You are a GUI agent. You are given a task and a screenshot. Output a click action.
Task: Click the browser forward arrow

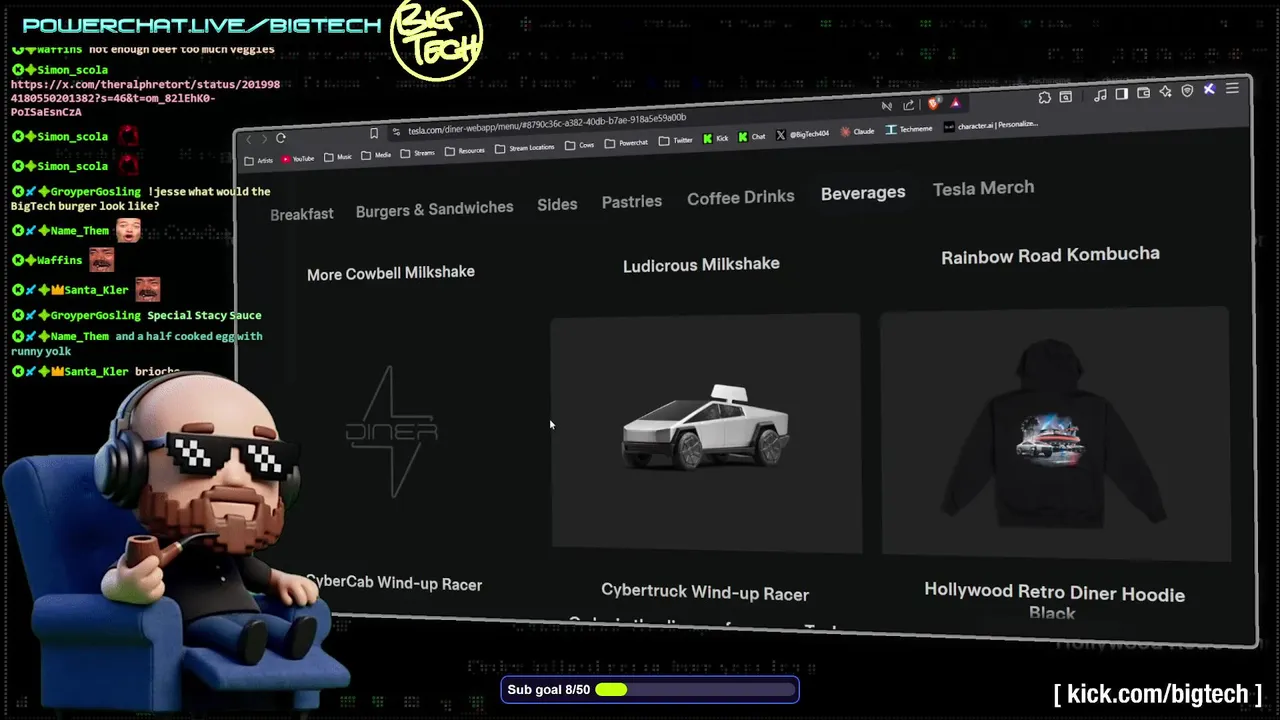[x=263, y=139]
